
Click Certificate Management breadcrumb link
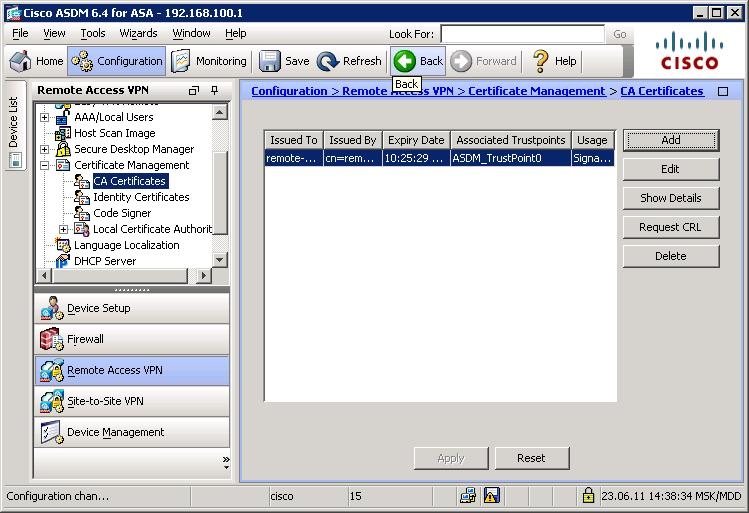(x=536, y=91)
